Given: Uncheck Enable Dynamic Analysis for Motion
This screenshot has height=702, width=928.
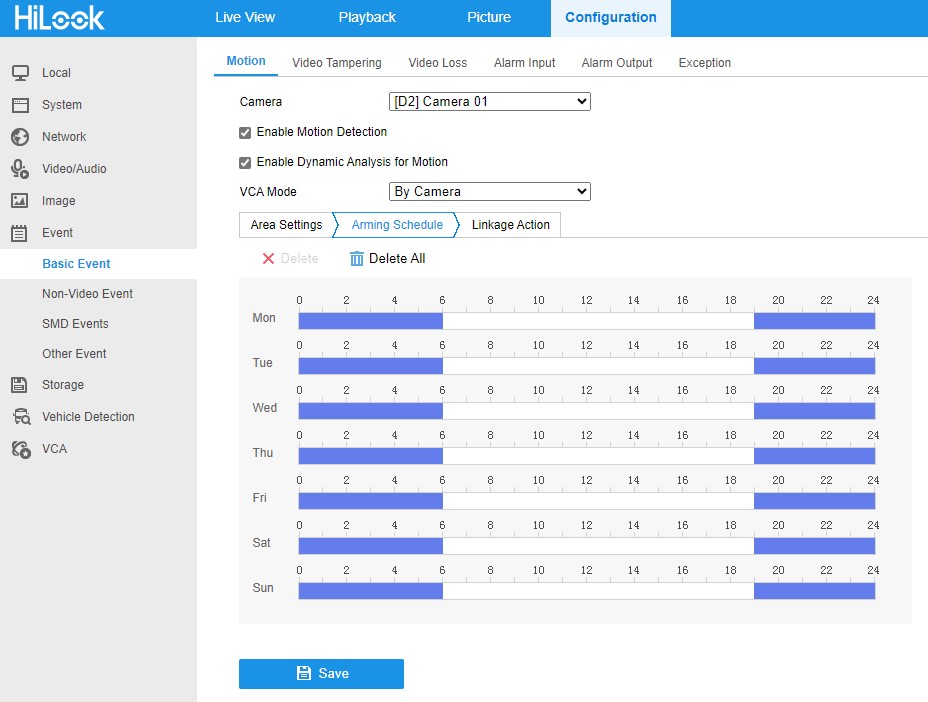Looking at the screenshot, I should click(x=245, y=162).
